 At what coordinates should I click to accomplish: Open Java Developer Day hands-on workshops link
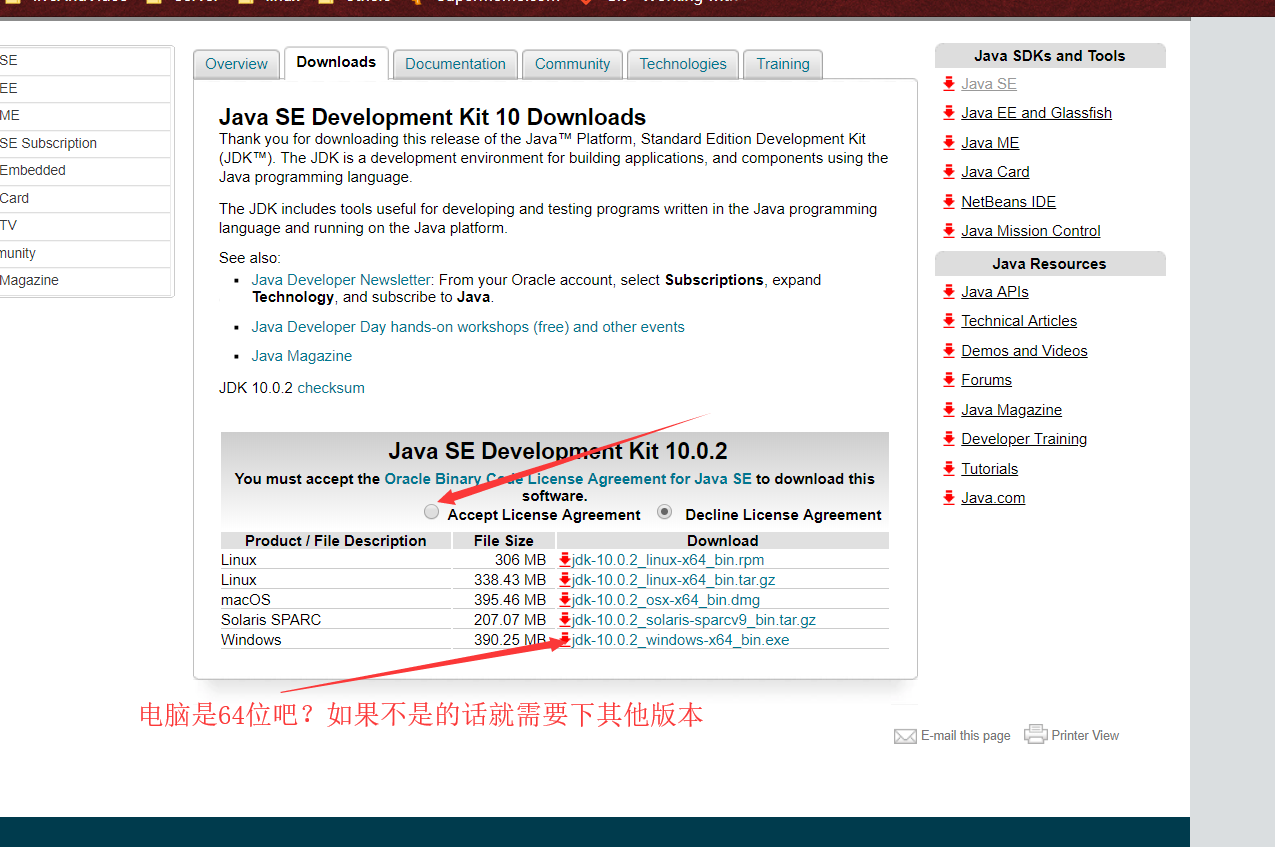click(468, 327)
